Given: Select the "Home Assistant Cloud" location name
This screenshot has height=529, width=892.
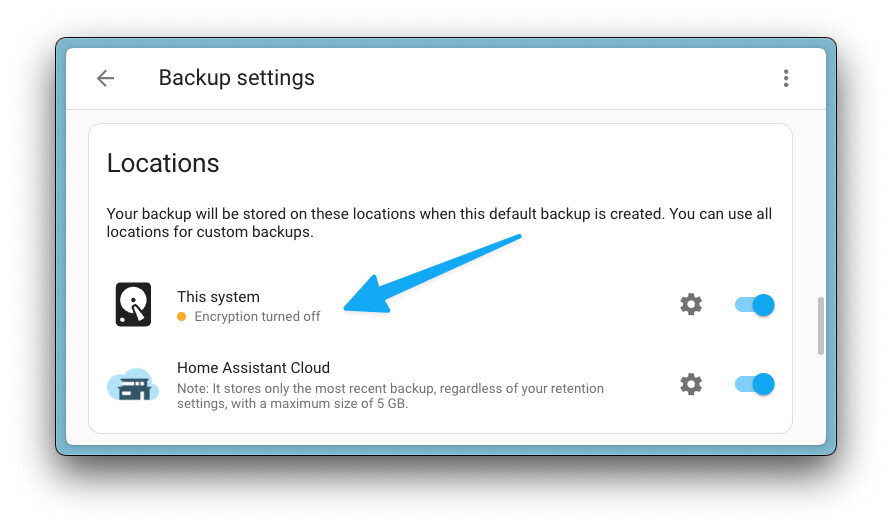Looking at the screenshot, I should pos(253,368).
